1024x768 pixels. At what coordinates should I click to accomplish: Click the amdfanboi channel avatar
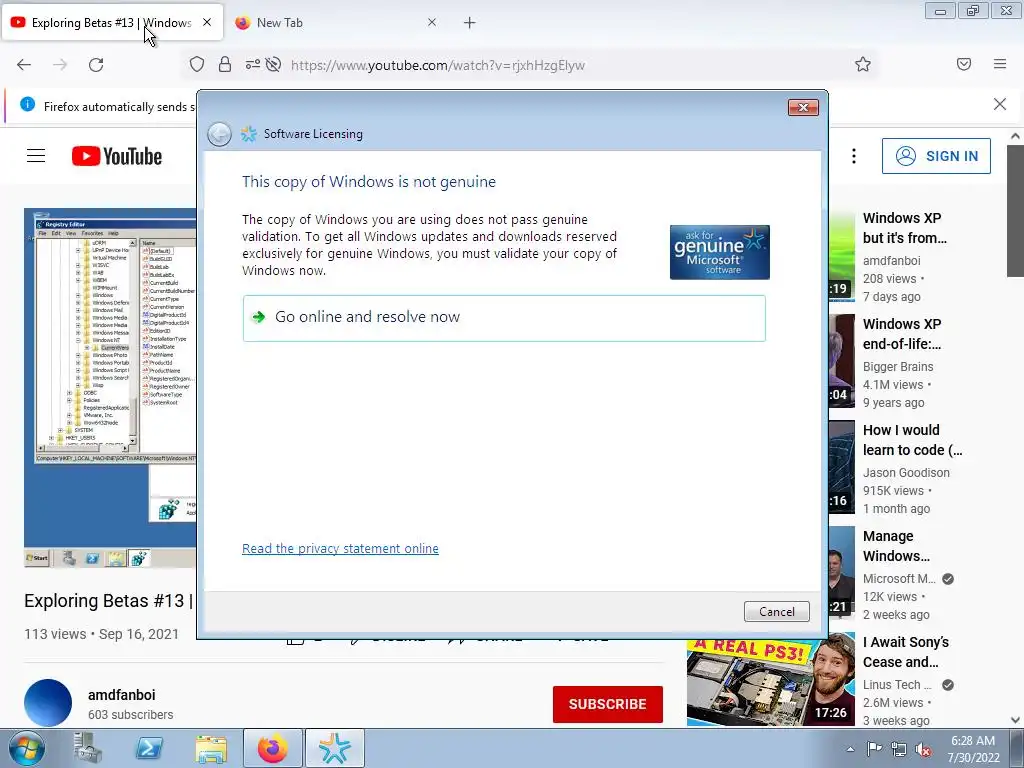[48, 703]
